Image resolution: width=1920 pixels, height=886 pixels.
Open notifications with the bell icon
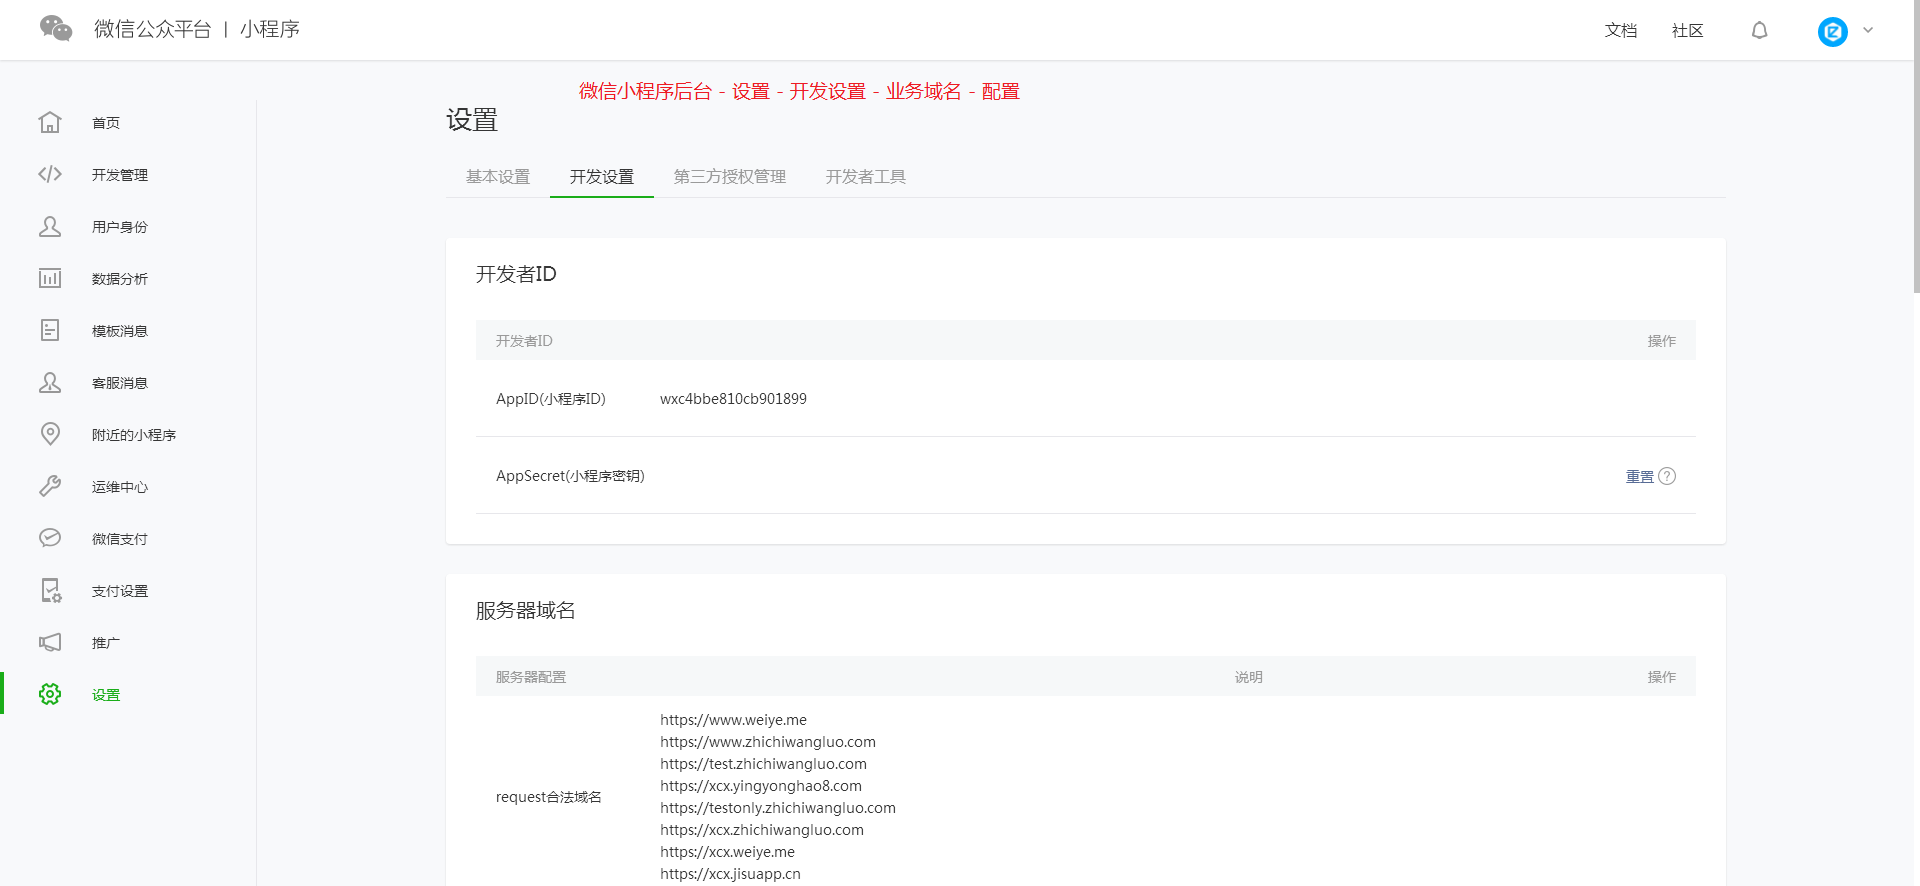(1759, 31)
